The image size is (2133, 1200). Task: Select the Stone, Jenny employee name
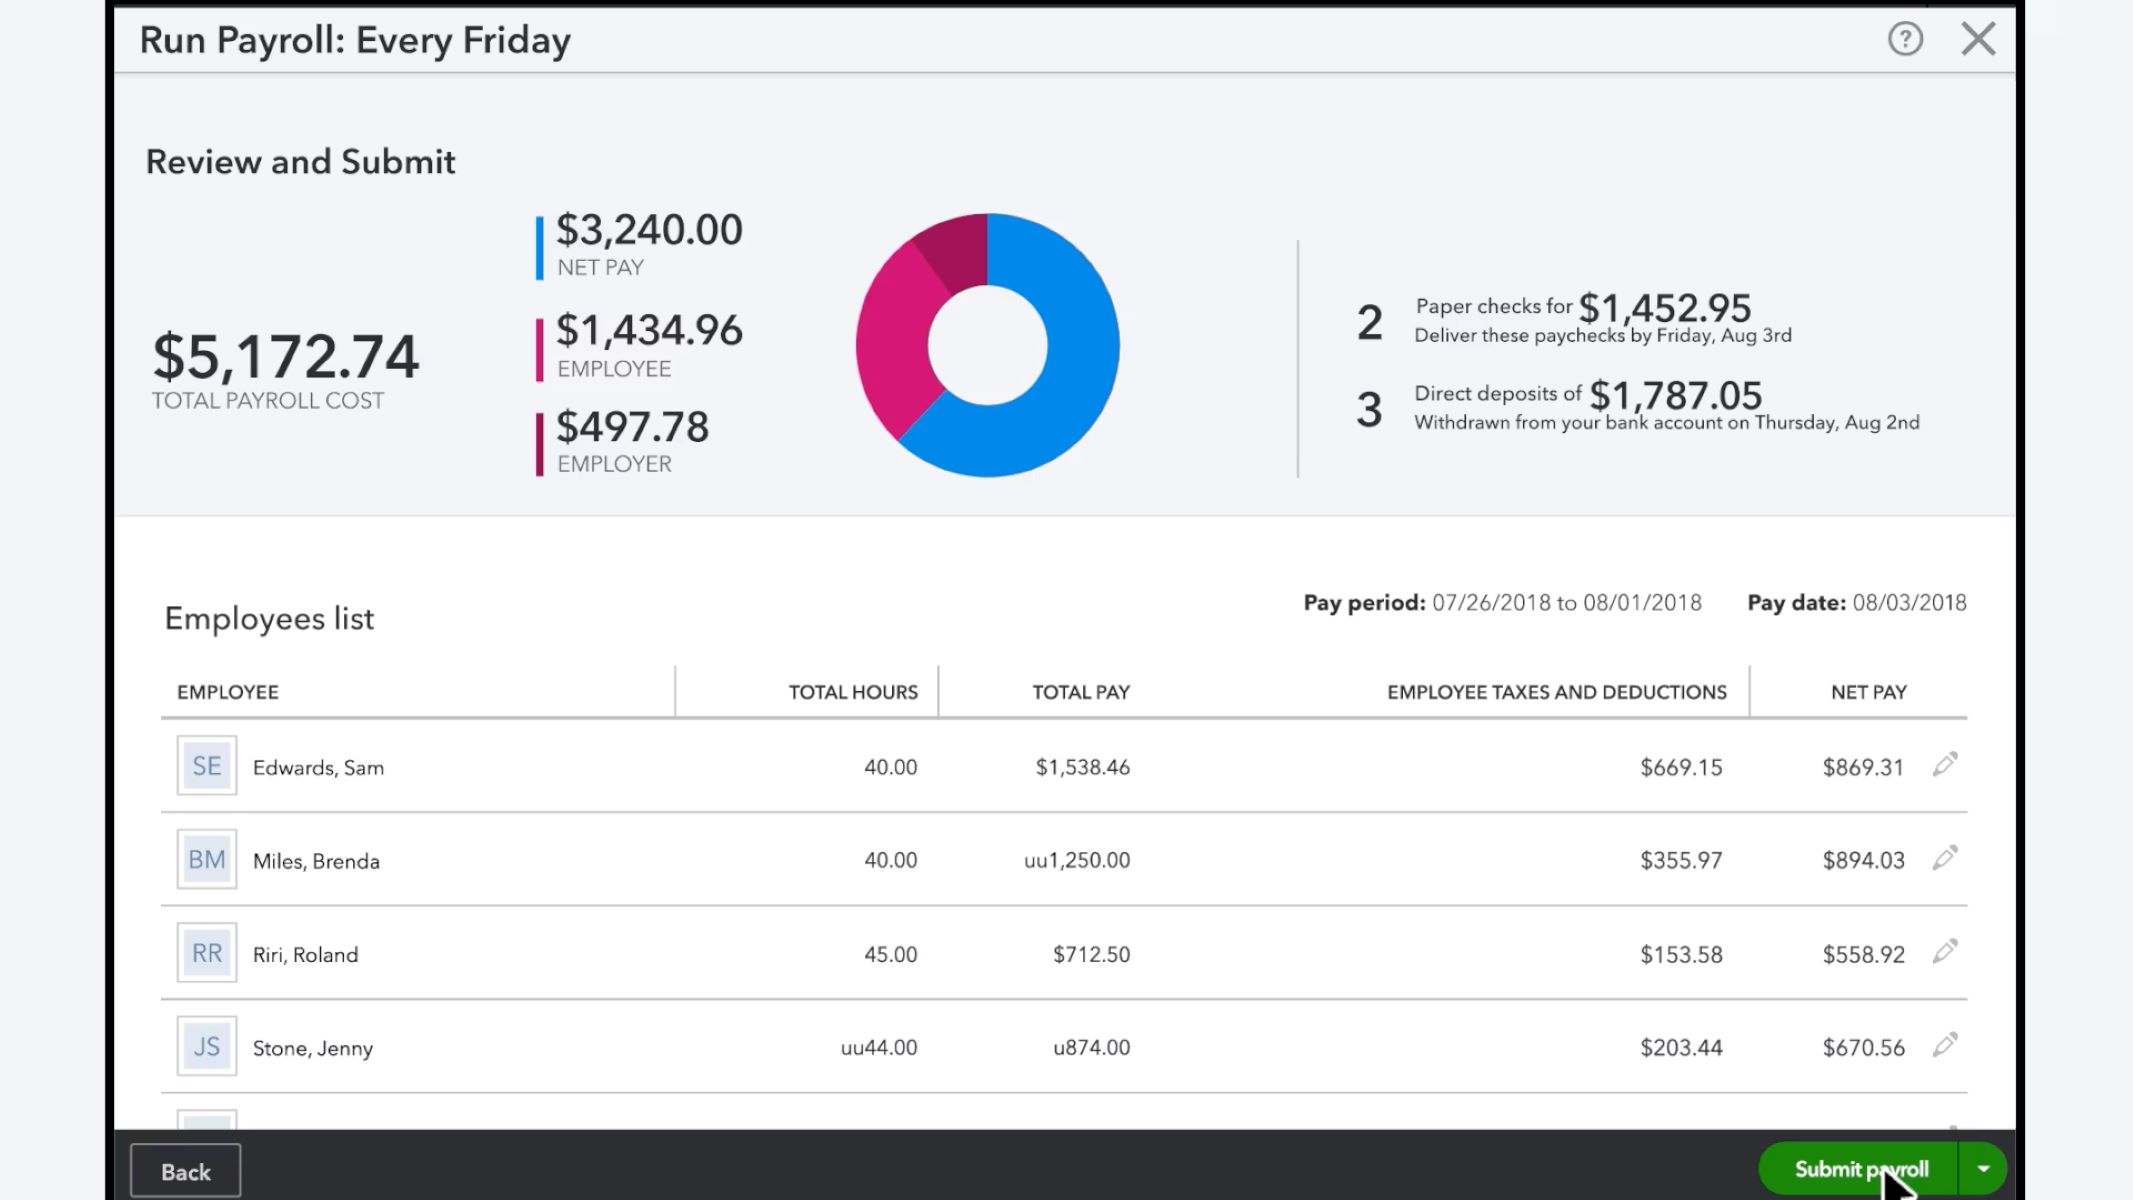313,1048
